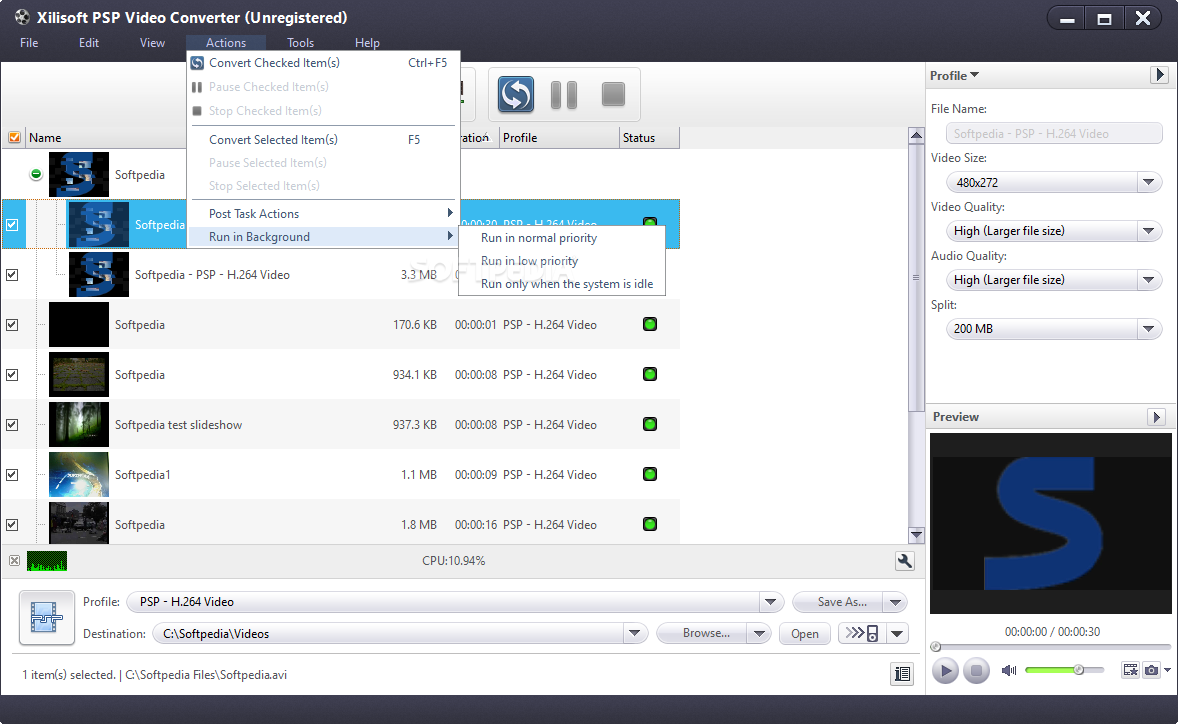Screen dimensions: 1178x724
Task: Uncheck Softpedia test slideshow checkbox
Action: pyautogui.click(x=12, y=424)
